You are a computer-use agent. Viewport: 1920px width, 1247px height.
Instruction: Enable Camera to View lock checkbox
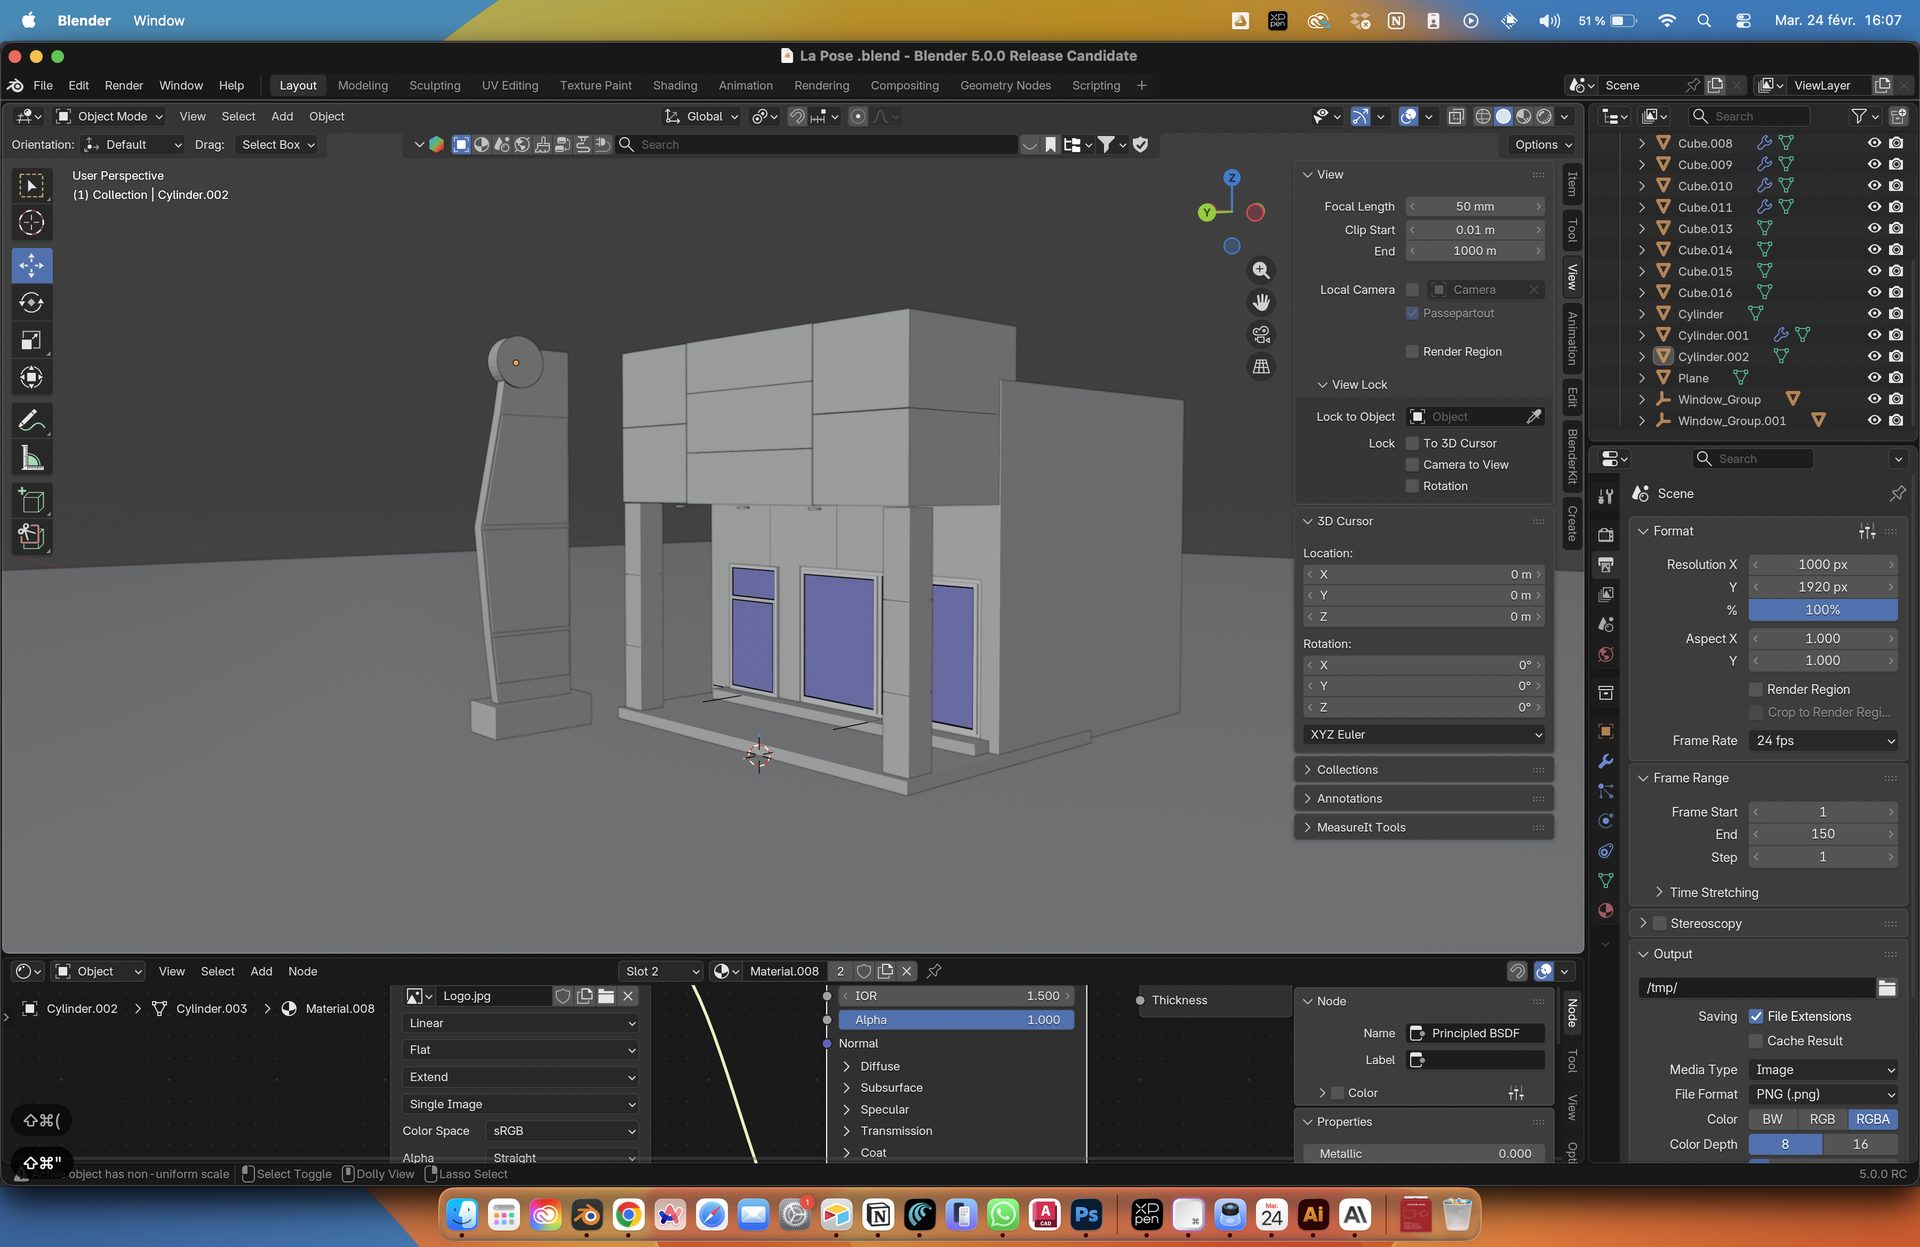(x=1412, y=464)
